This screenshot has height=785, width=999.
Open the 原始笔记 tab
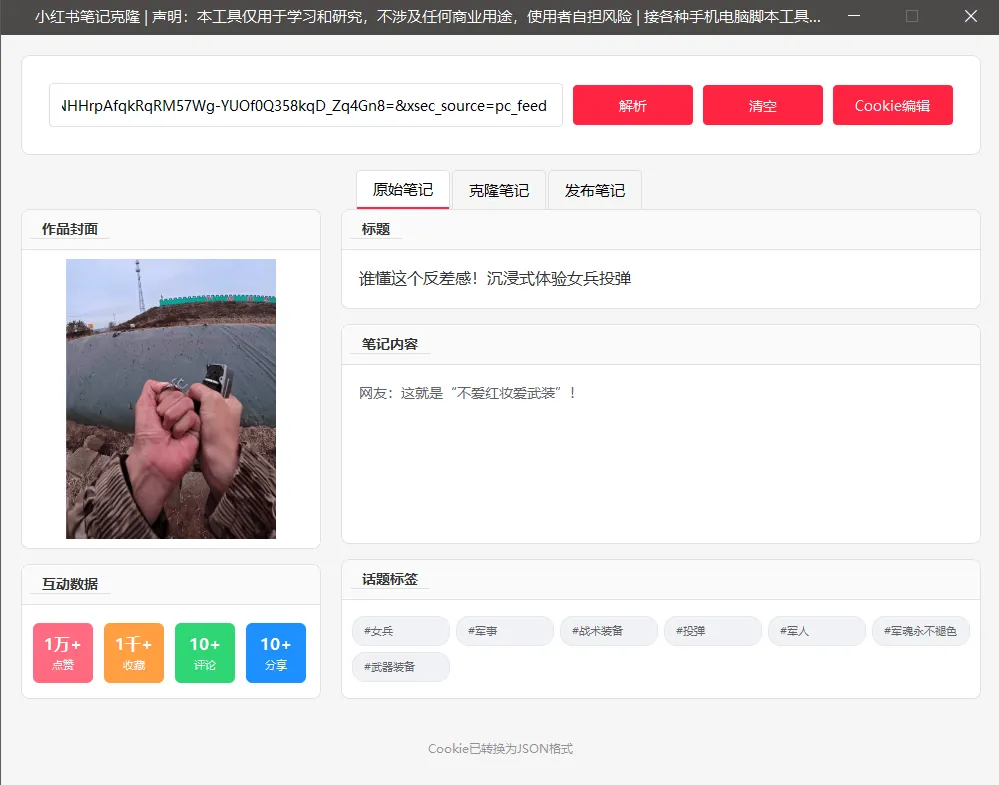pyautogui.click(x=402, y=189)
